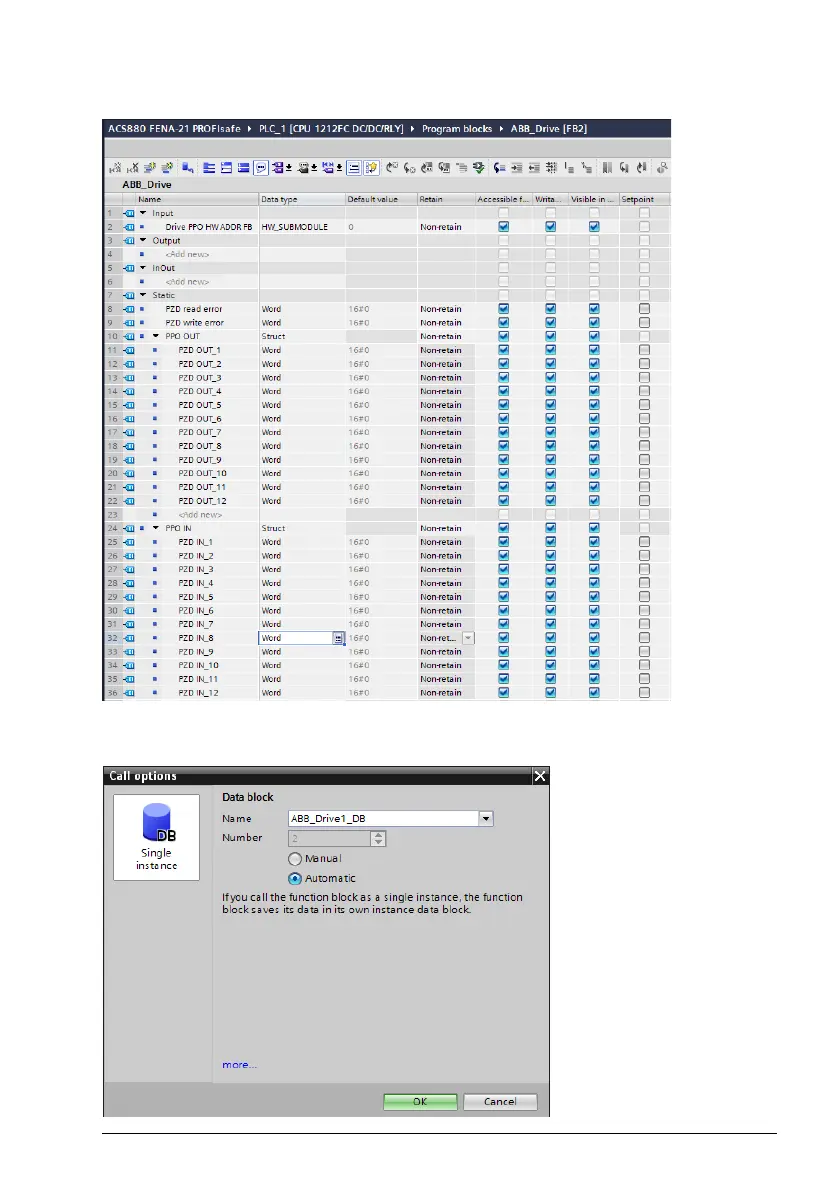The image size is (840, 1190).
Task: Collapse the PPO IN struct
Action: [156, 528]
